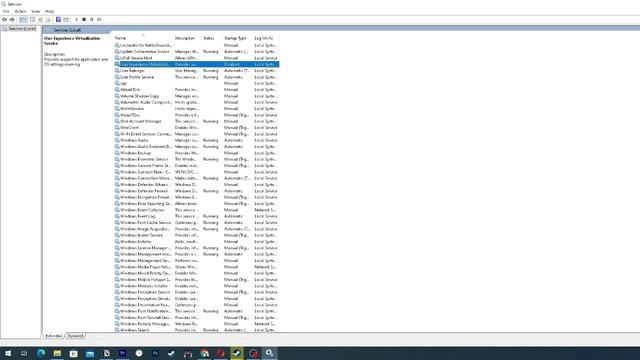The width and height of the screenshot is (640, 360).
Task: Open Chrome from the taskbar
Action: pos(204,353)
